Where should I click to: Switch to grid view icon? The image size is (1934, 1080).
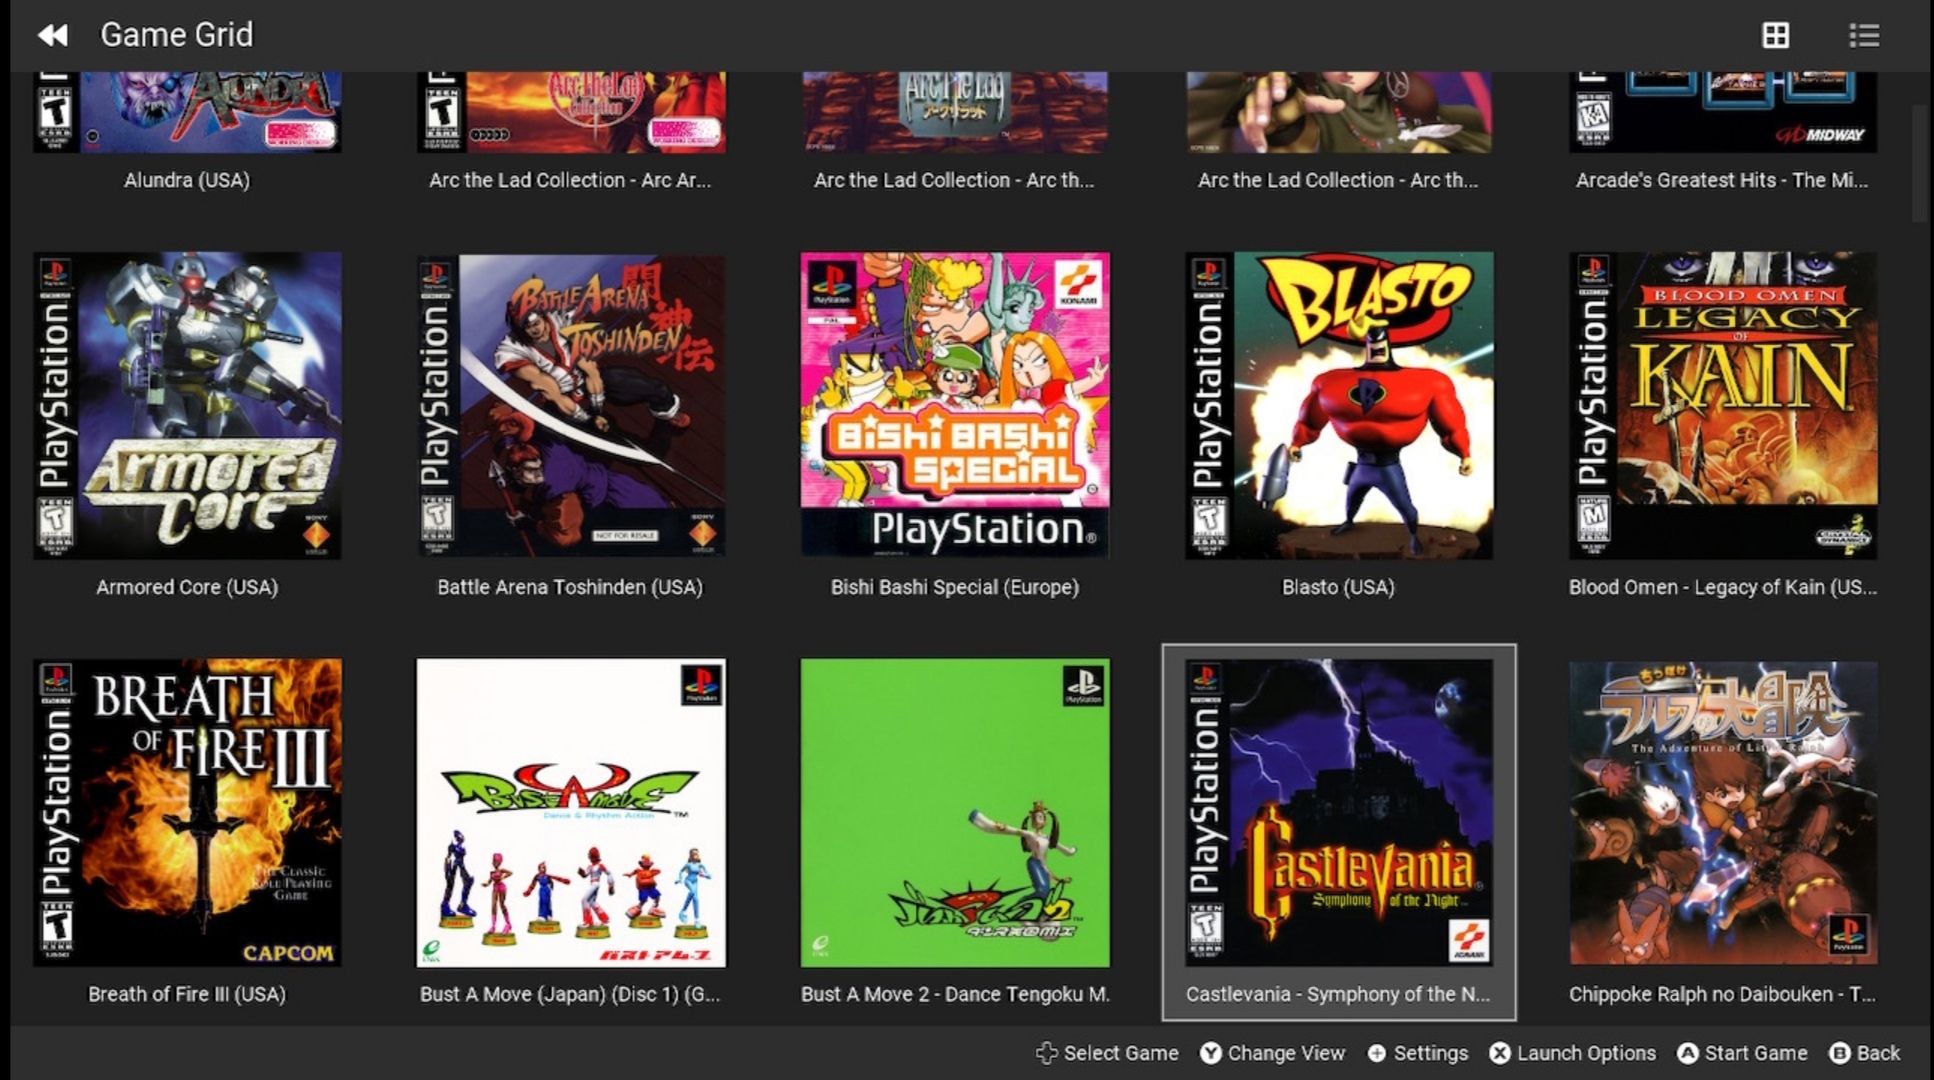(x=1775, y=35)
